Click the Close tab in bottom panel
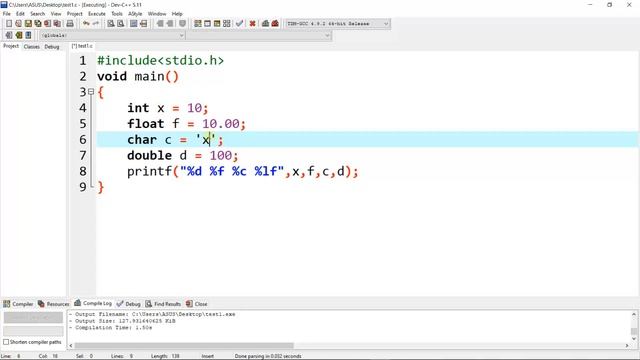This screenshot has height=360, width=640. (x=197, y=304)
